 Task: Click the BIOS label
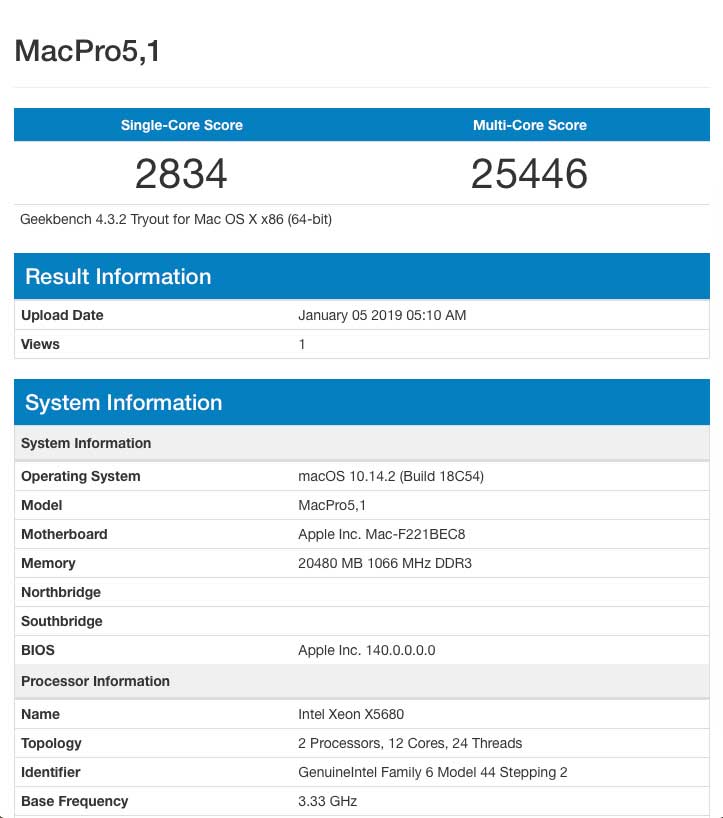point(38,650)
